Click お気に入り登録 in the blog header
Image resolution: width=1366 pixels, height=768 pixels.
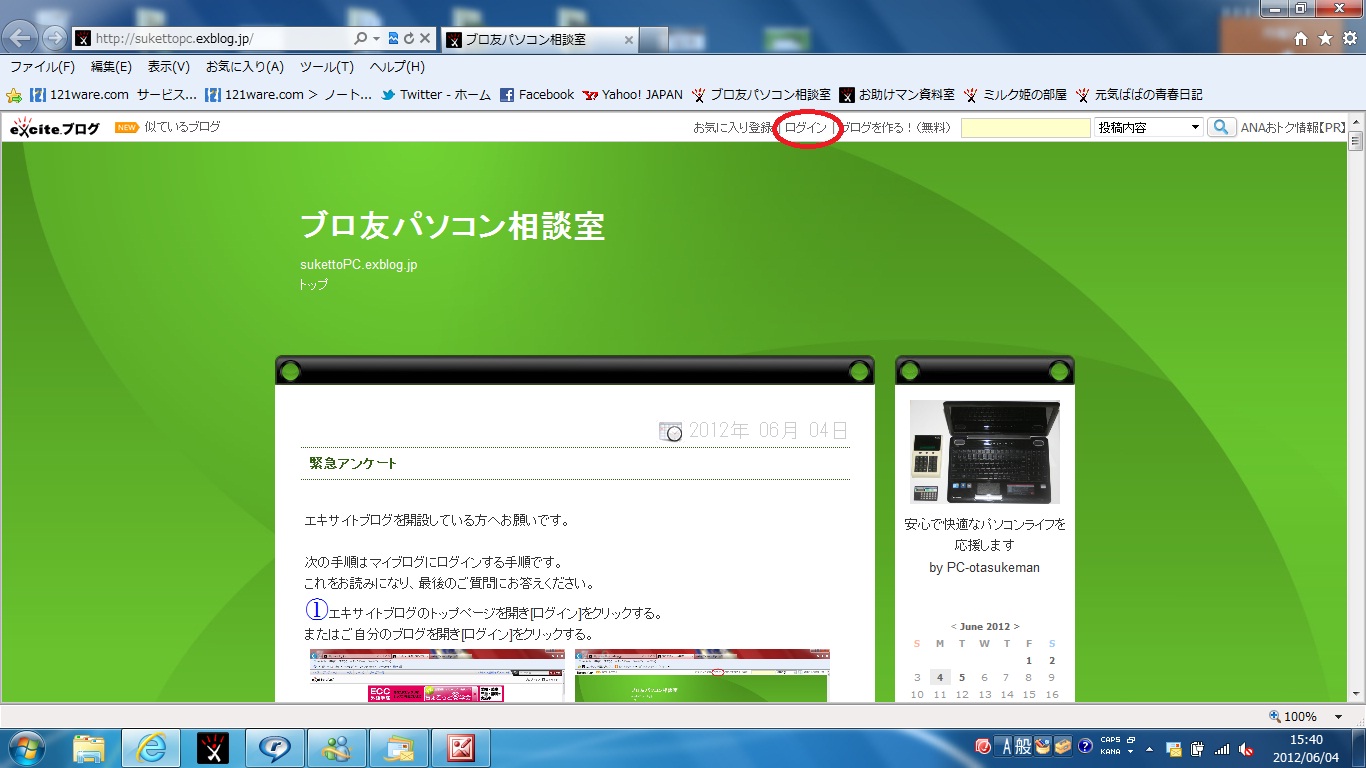[733, 128]
